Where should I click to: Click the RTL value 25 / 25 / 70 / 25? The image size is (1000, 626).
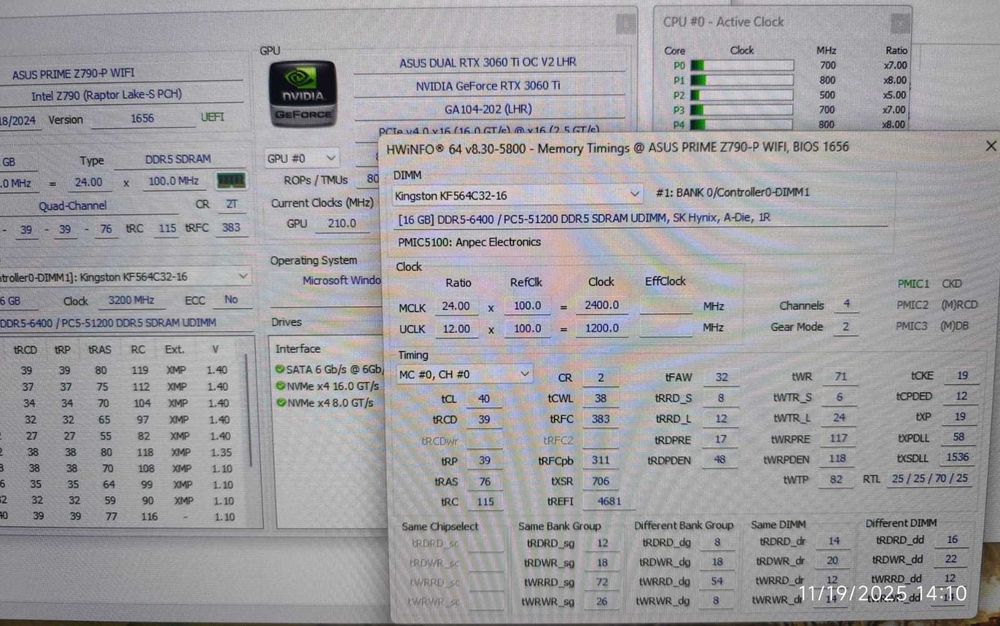(930, 478)
